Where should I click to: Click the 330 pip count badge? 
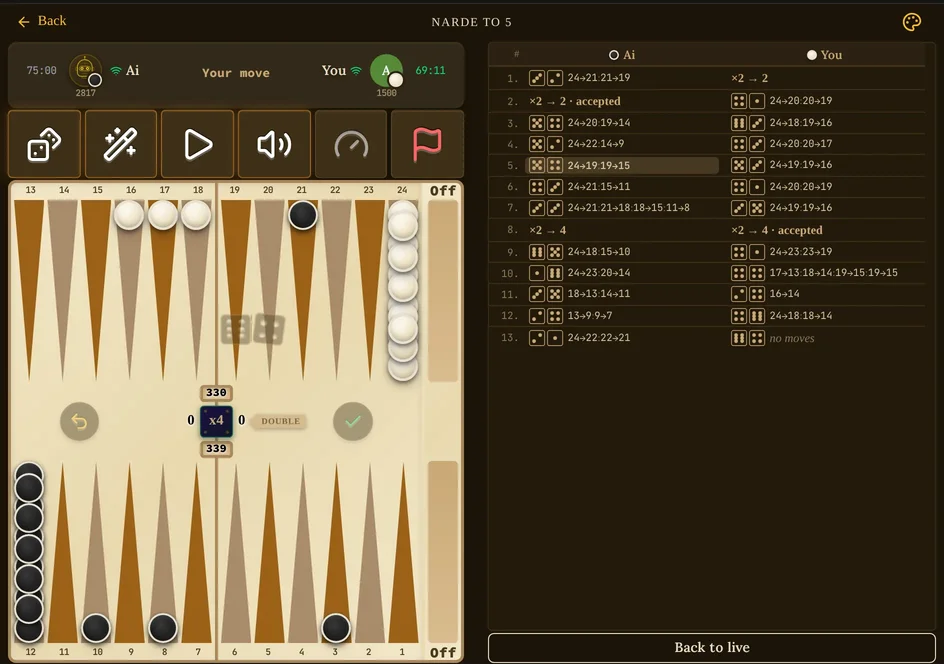[x=216, y=393]
